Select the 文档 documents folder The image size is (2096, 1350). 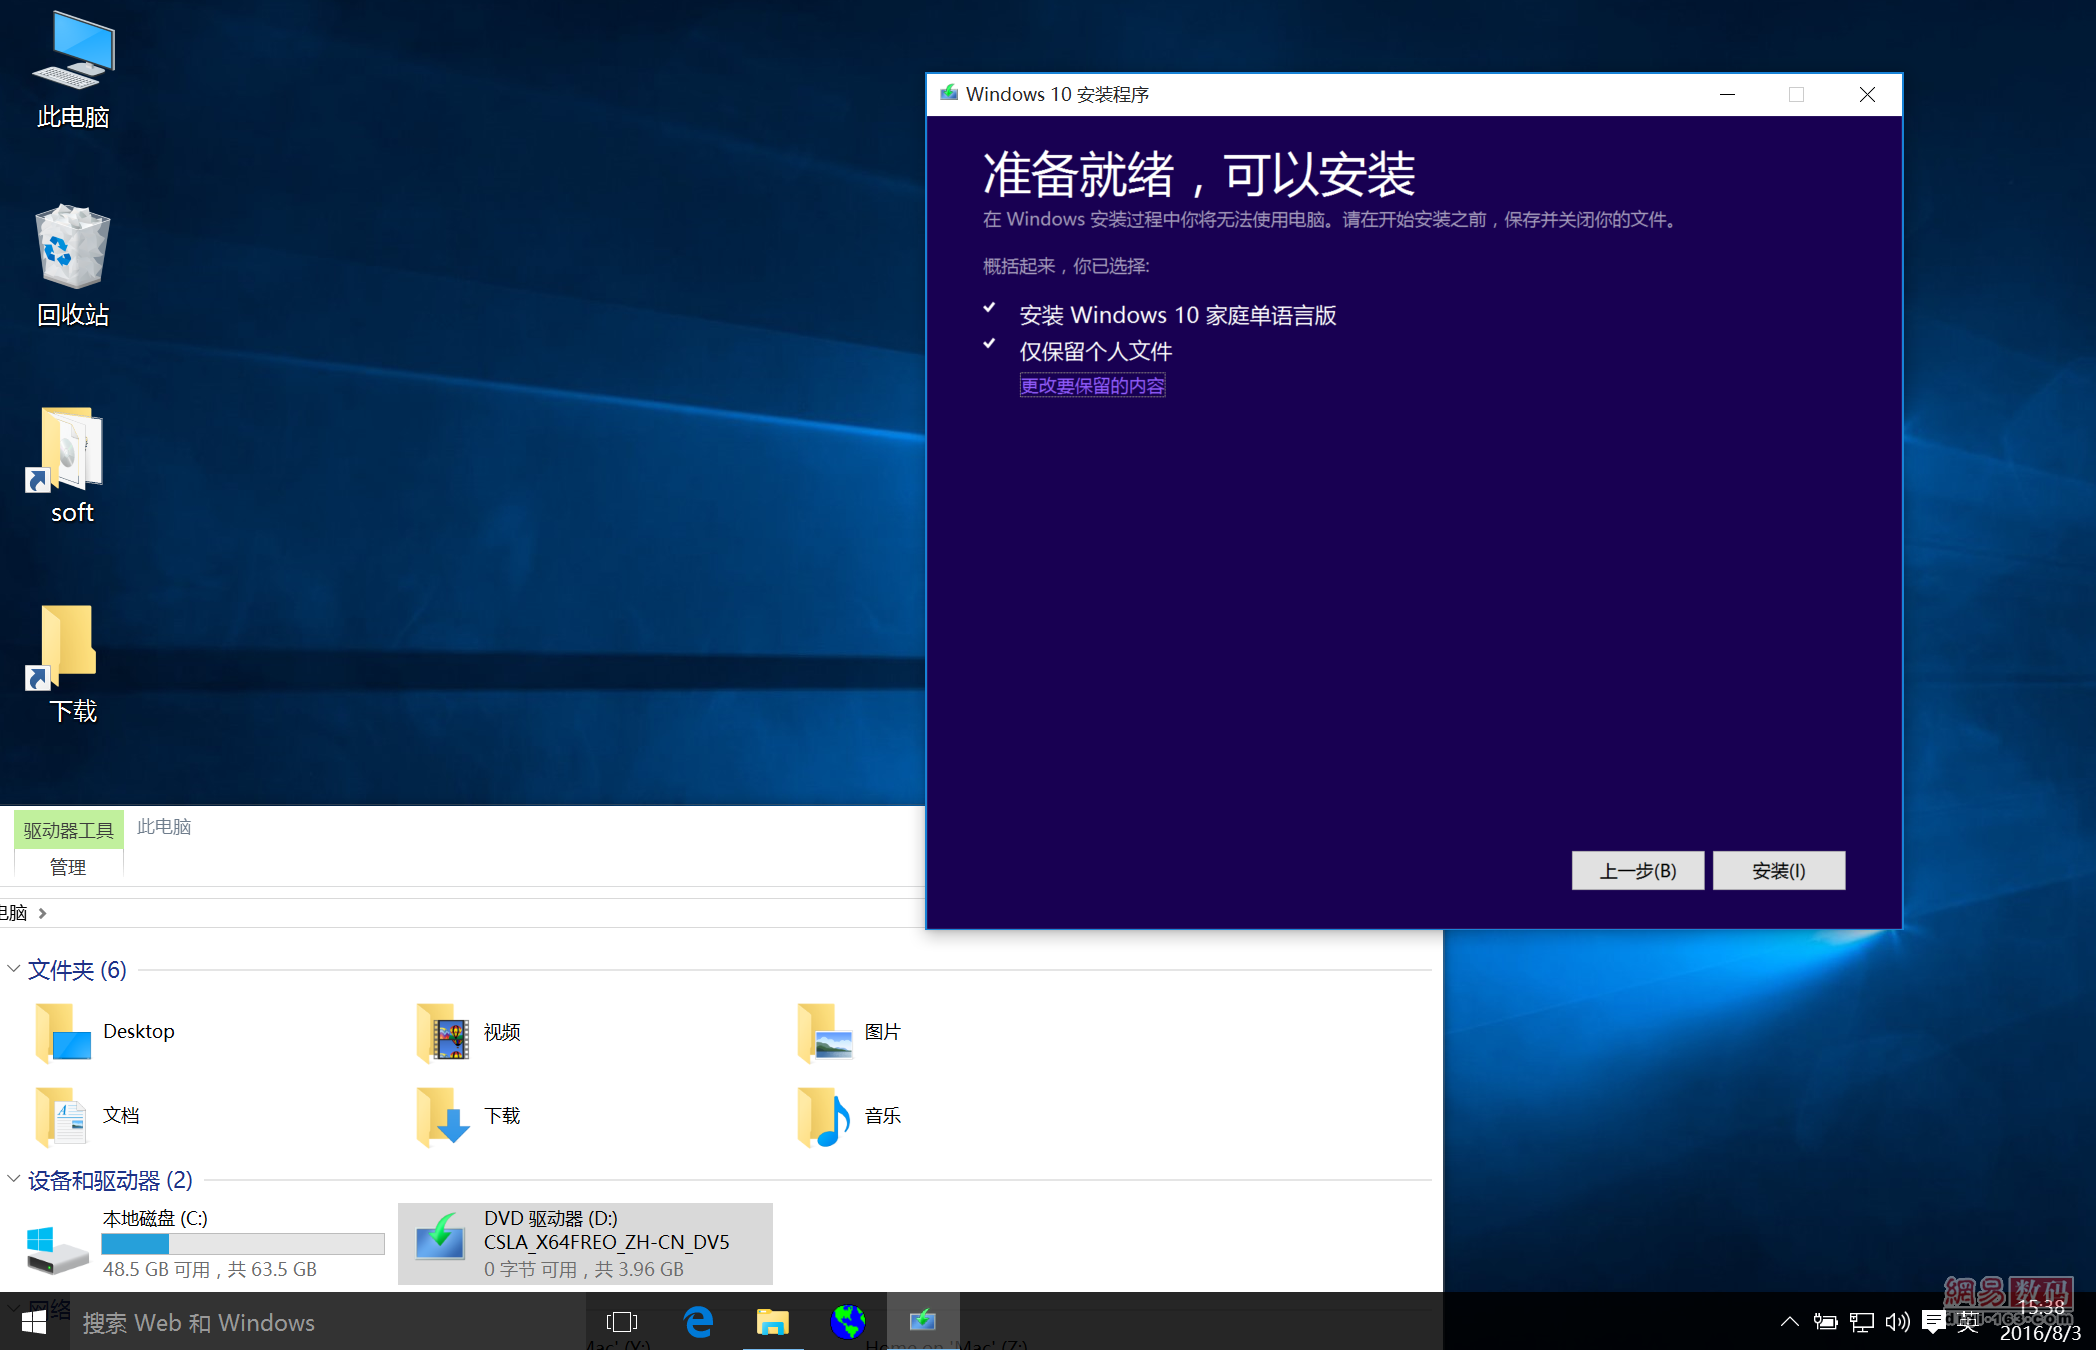click(x=87, y=1116)
